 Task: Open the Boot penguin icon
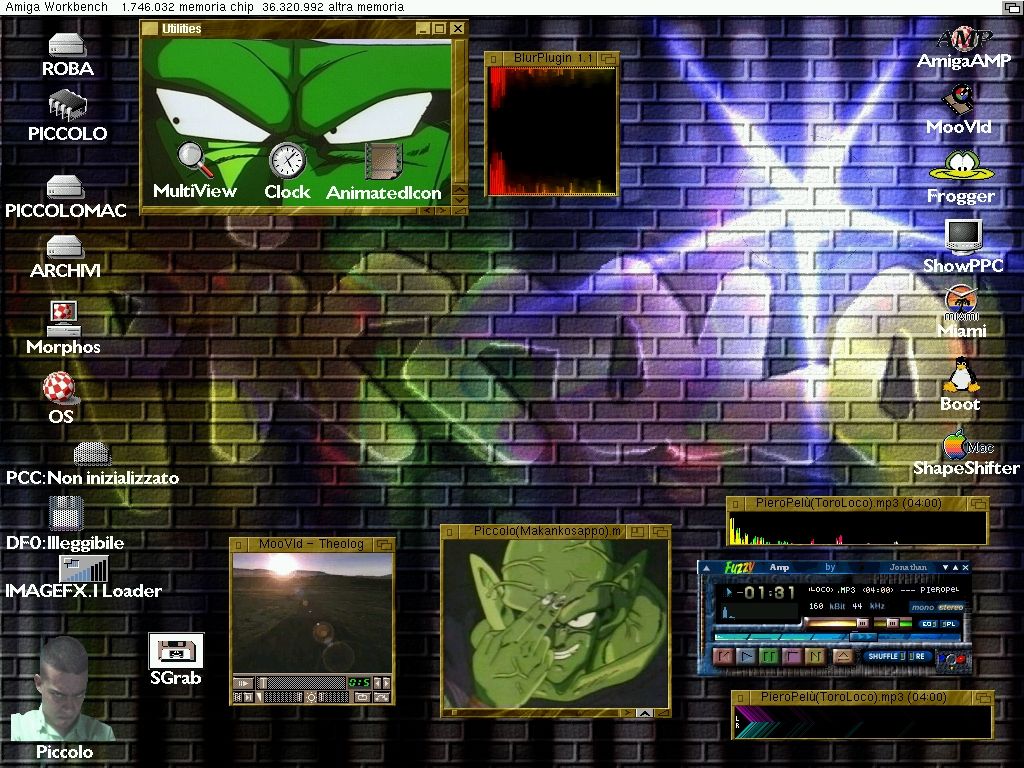tap(960, 385)
